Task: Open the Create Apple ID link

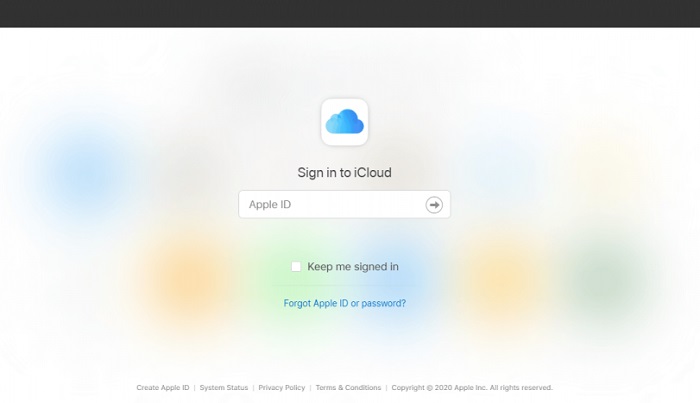Action: (163, 387)
